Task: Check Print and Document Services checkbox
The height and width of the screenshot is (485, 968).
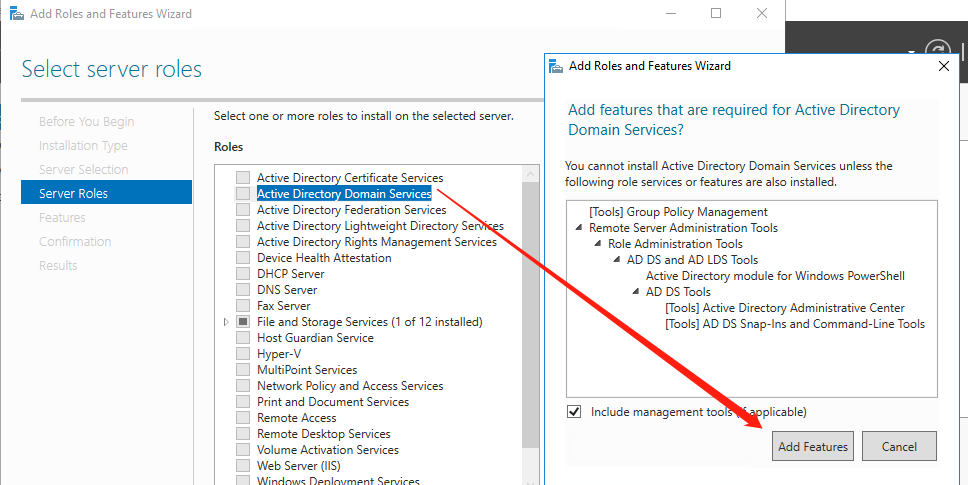Action: 243,402
